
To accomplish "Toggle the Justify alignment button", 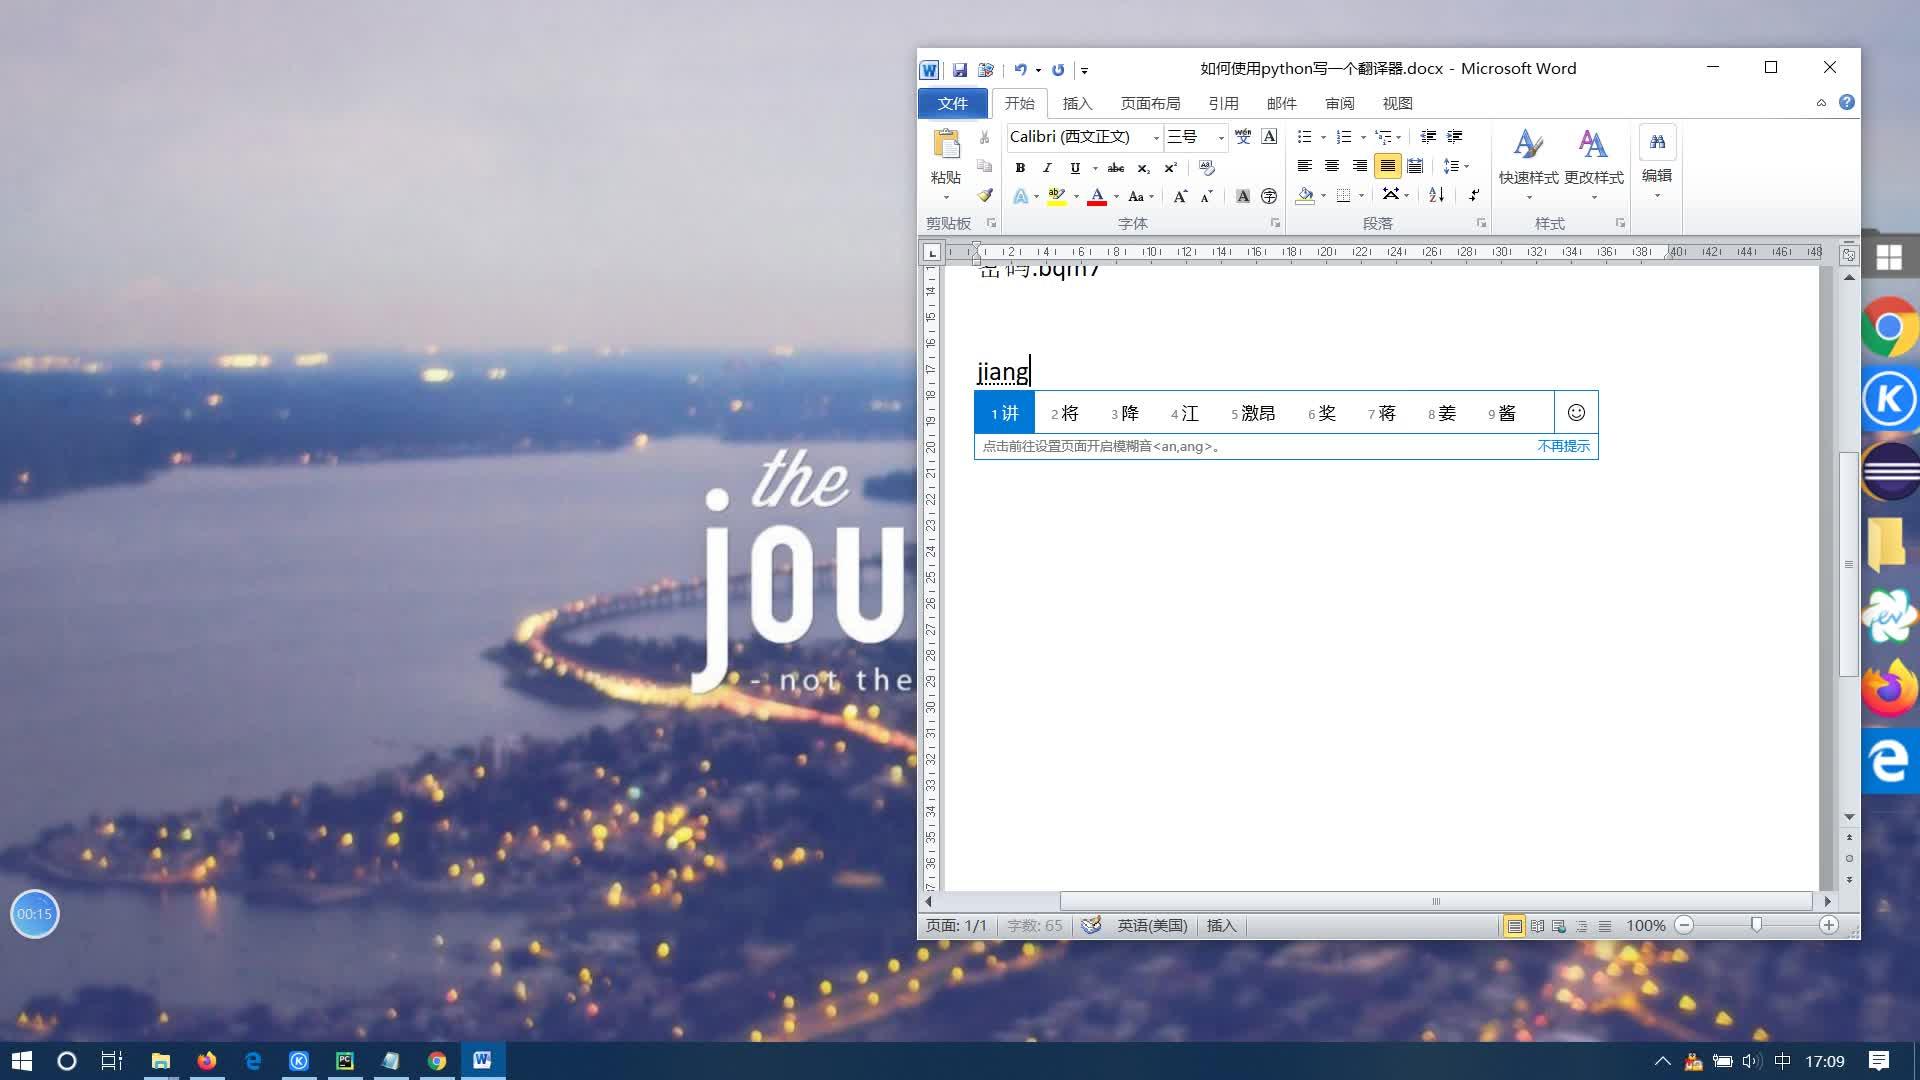I will click(1387, 166).
